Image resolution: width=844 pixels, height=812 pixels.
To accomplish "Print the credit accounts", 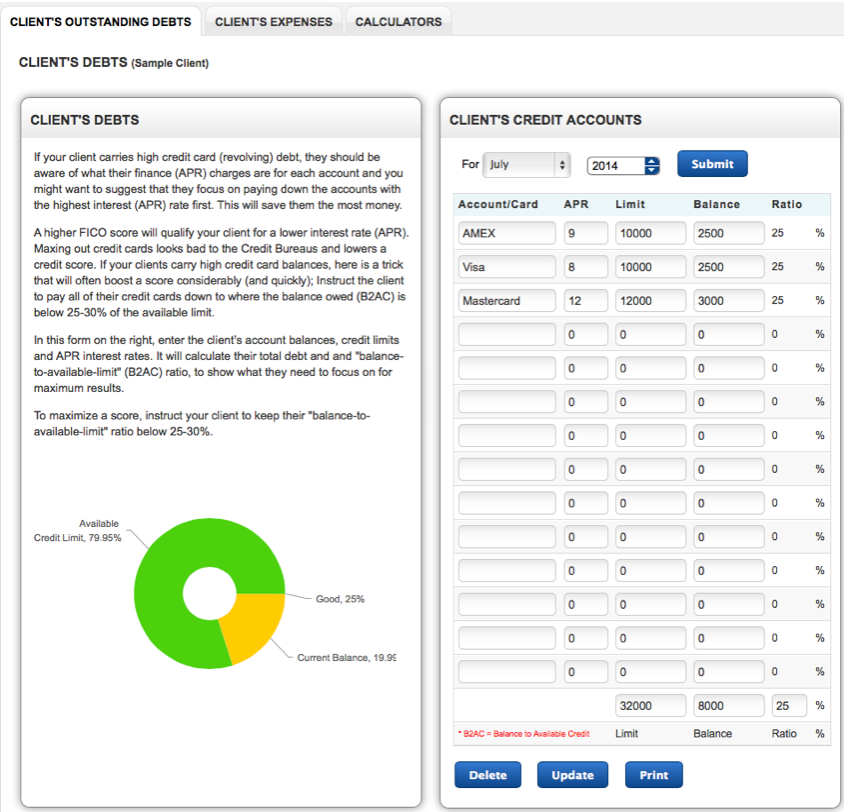I will (x=654, y=775).
